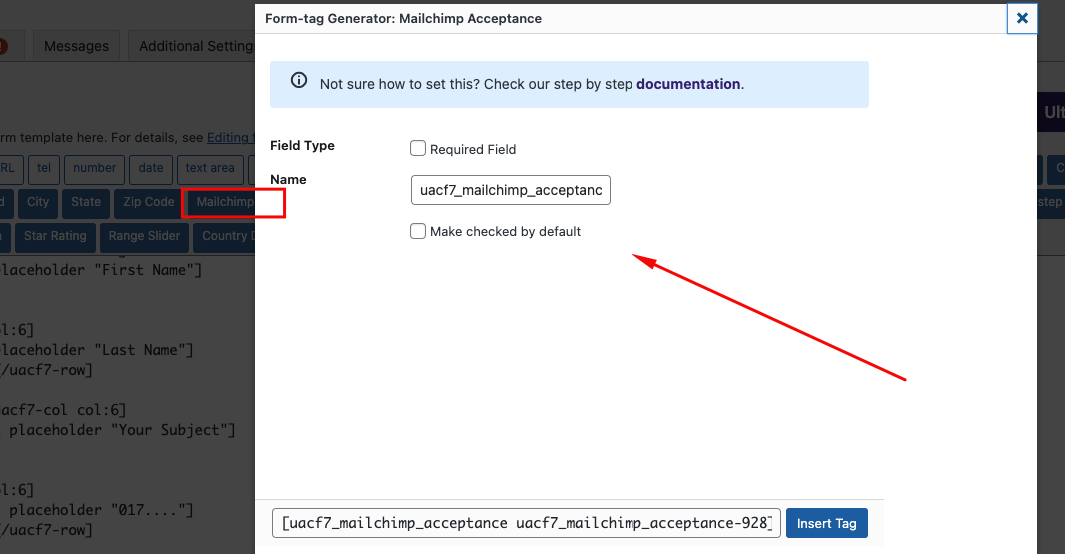Insert a date field tag
This screenshot has width=1065, height=554.
point(151,168)
